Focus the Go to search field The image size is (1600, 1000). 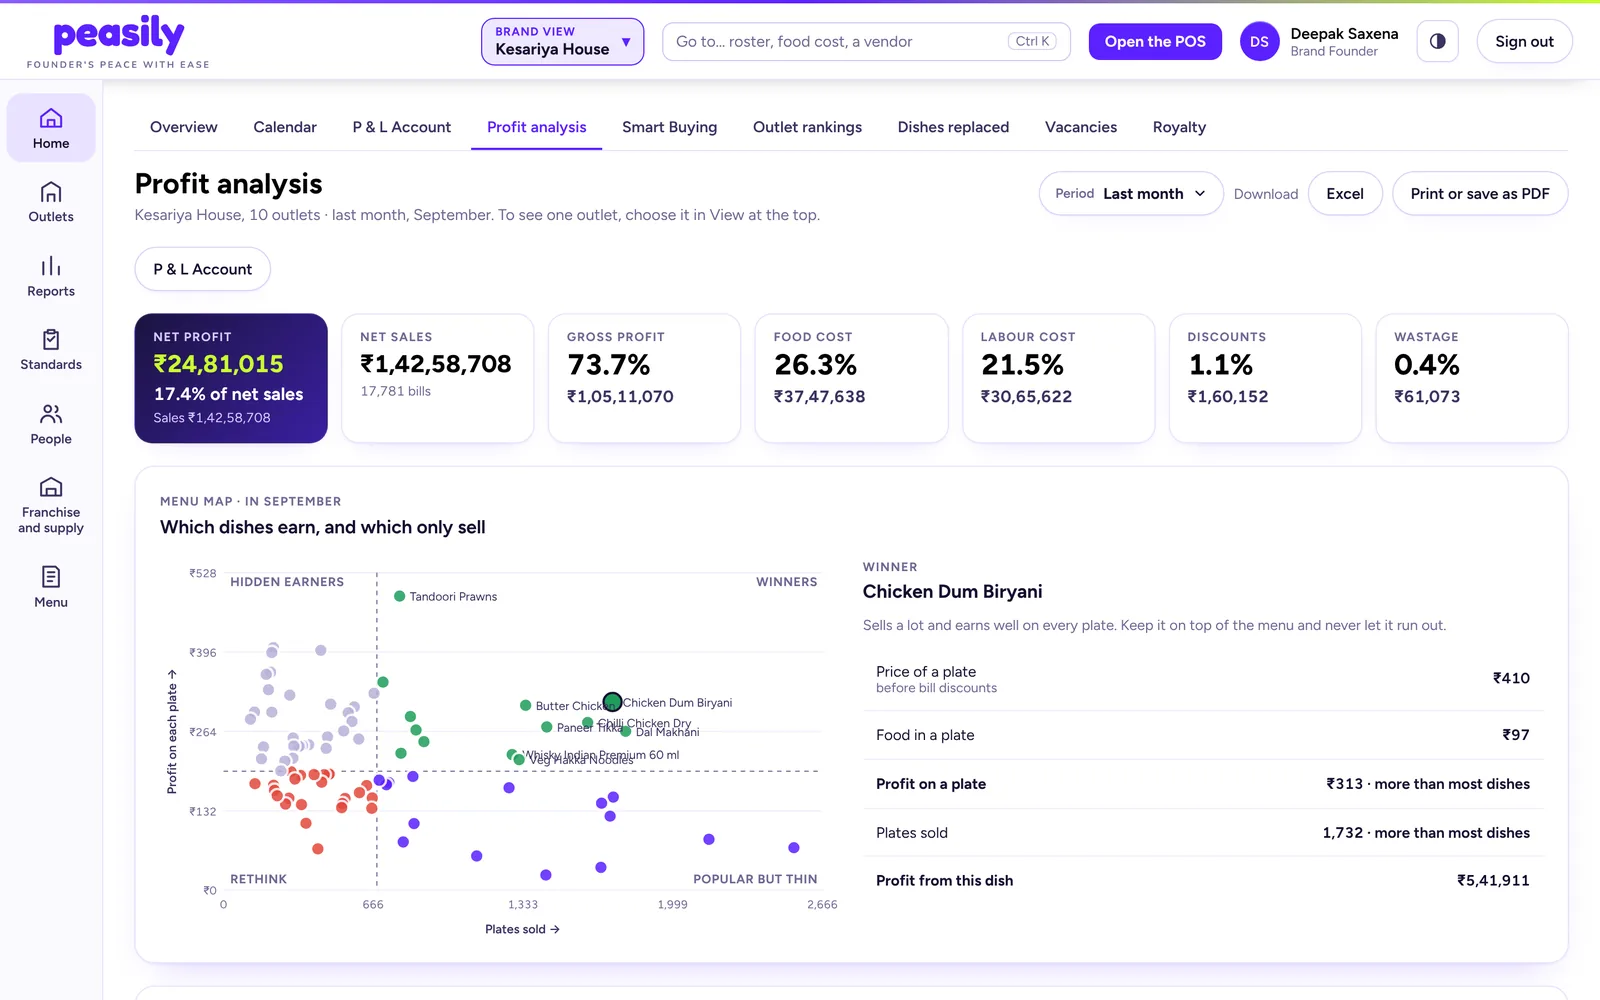pyautogui.click(x=866, y=42)
